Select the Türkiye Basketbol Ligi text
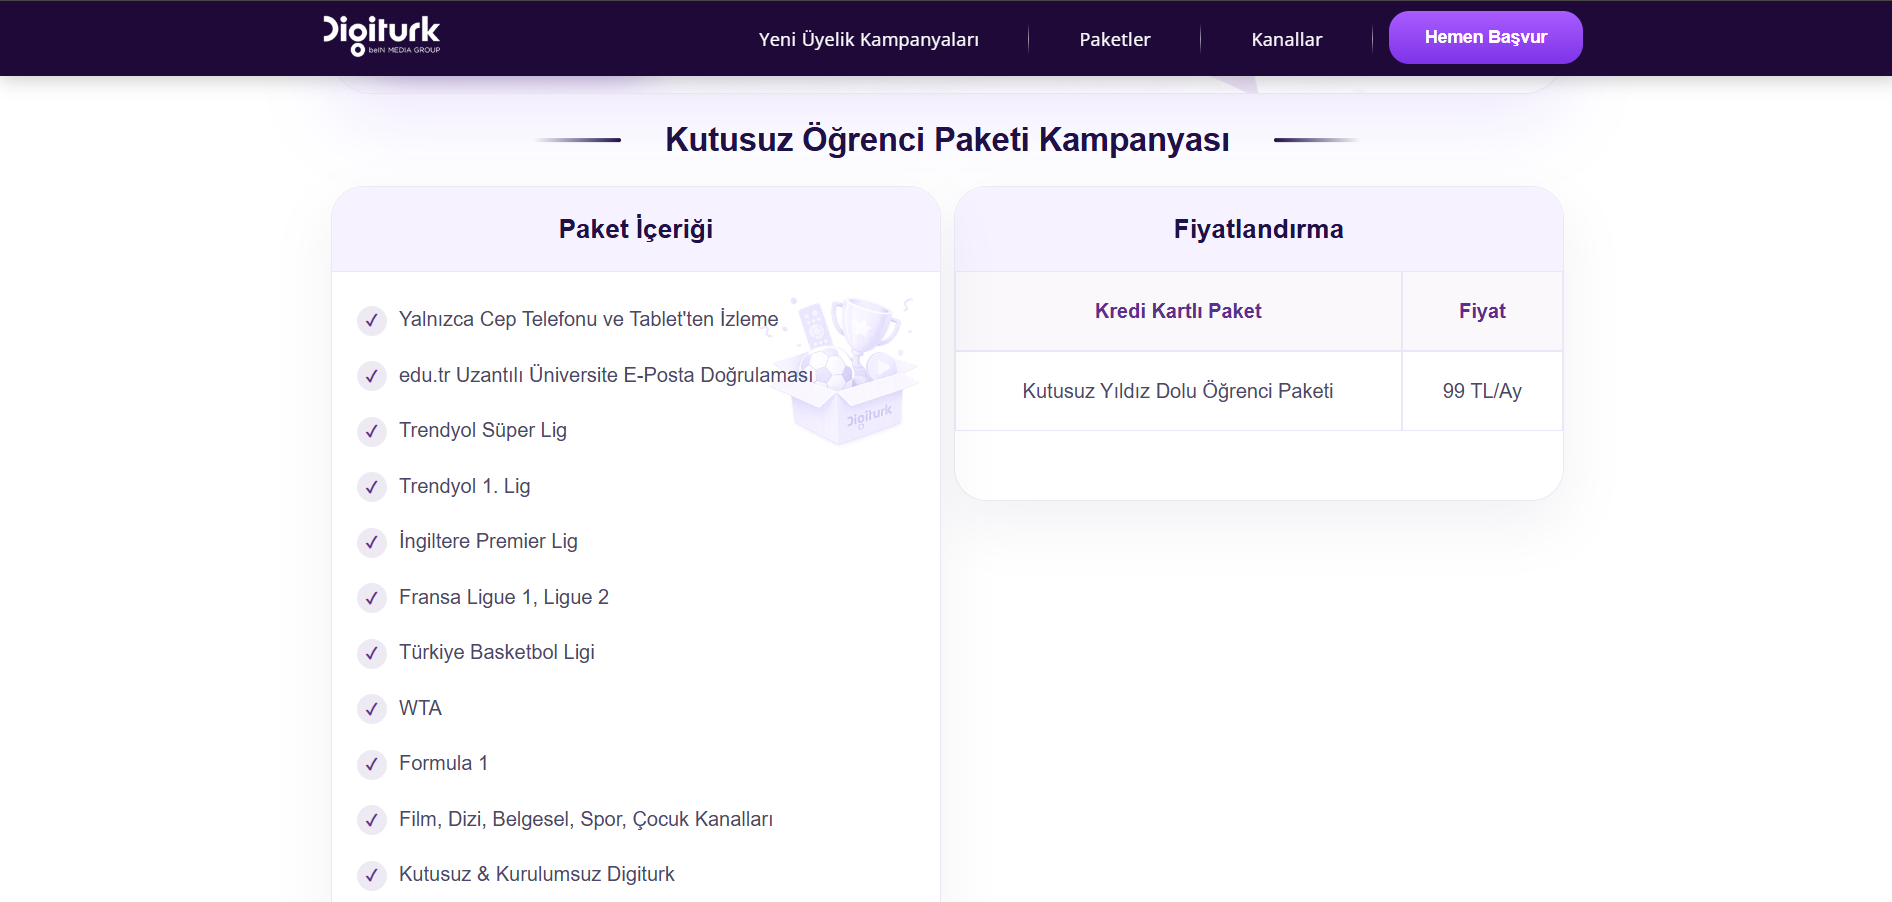 [x=497, y=652]
